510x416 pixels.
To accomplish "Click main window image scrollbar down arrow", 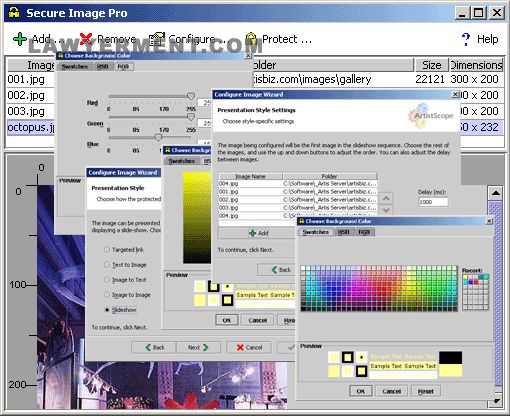I will [496, 401].
